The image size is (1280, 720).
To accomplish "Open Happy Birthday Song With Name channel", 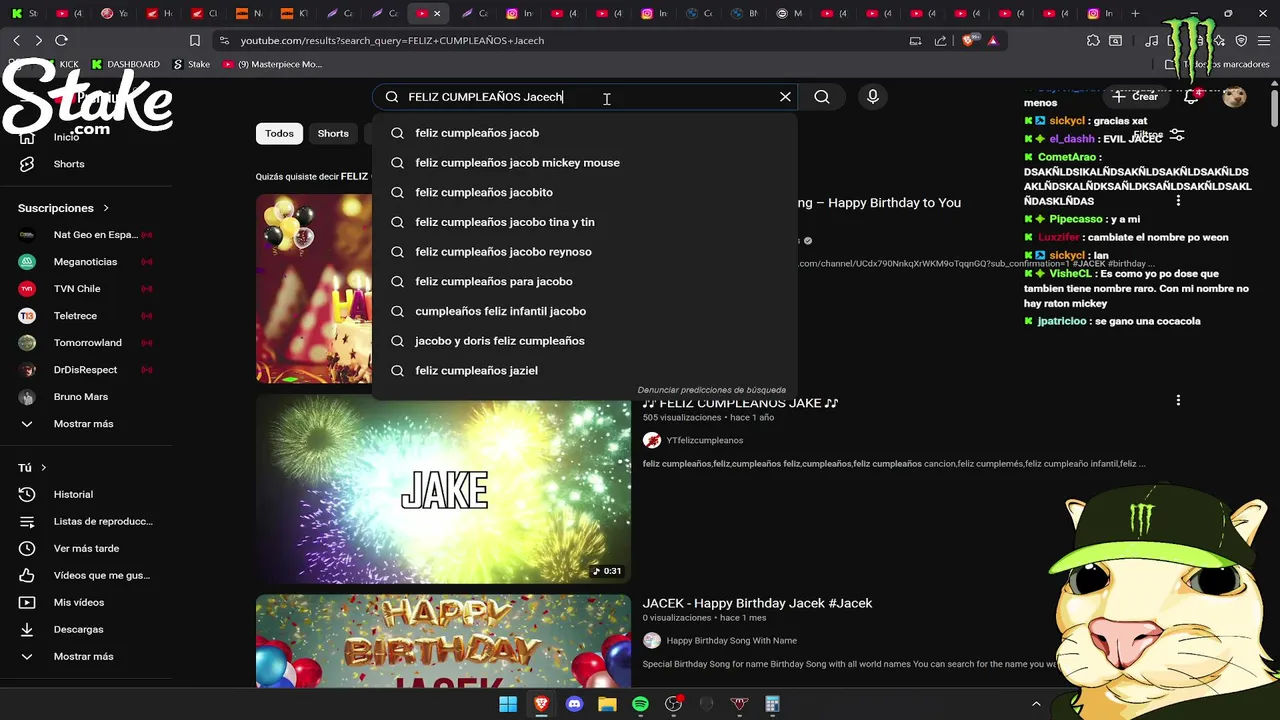I will point(732,640).
